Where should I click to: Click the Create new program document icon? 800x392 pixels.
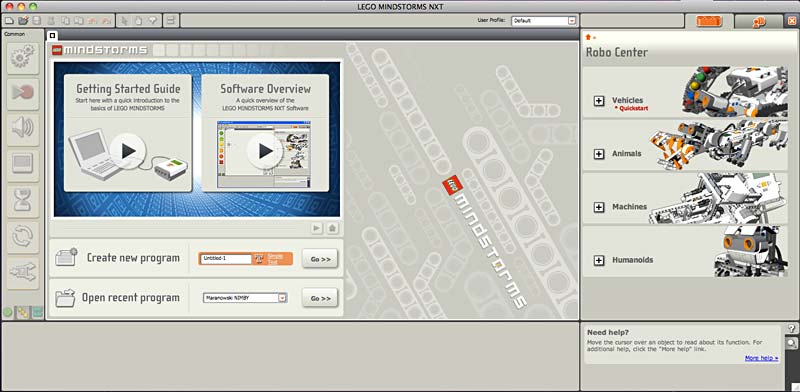[x=66, y=257]
